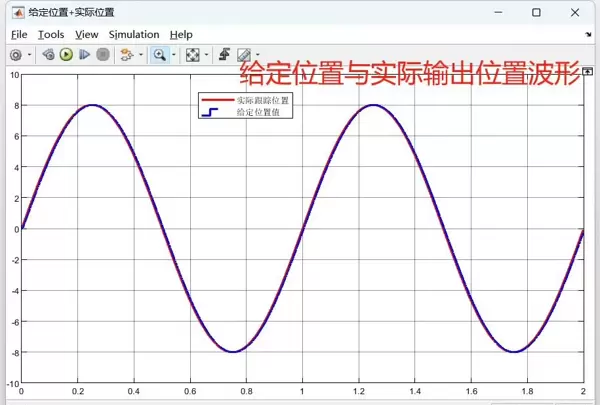Open the scope configuration properties gear
This screenshot has height=405, width=600.
pos(15,55)
